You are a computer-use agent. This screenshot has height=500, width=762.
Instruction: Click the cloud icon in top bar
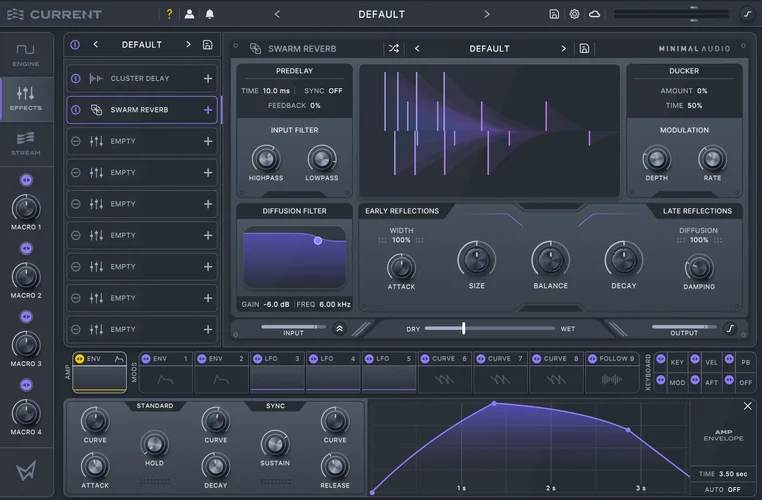595,14
